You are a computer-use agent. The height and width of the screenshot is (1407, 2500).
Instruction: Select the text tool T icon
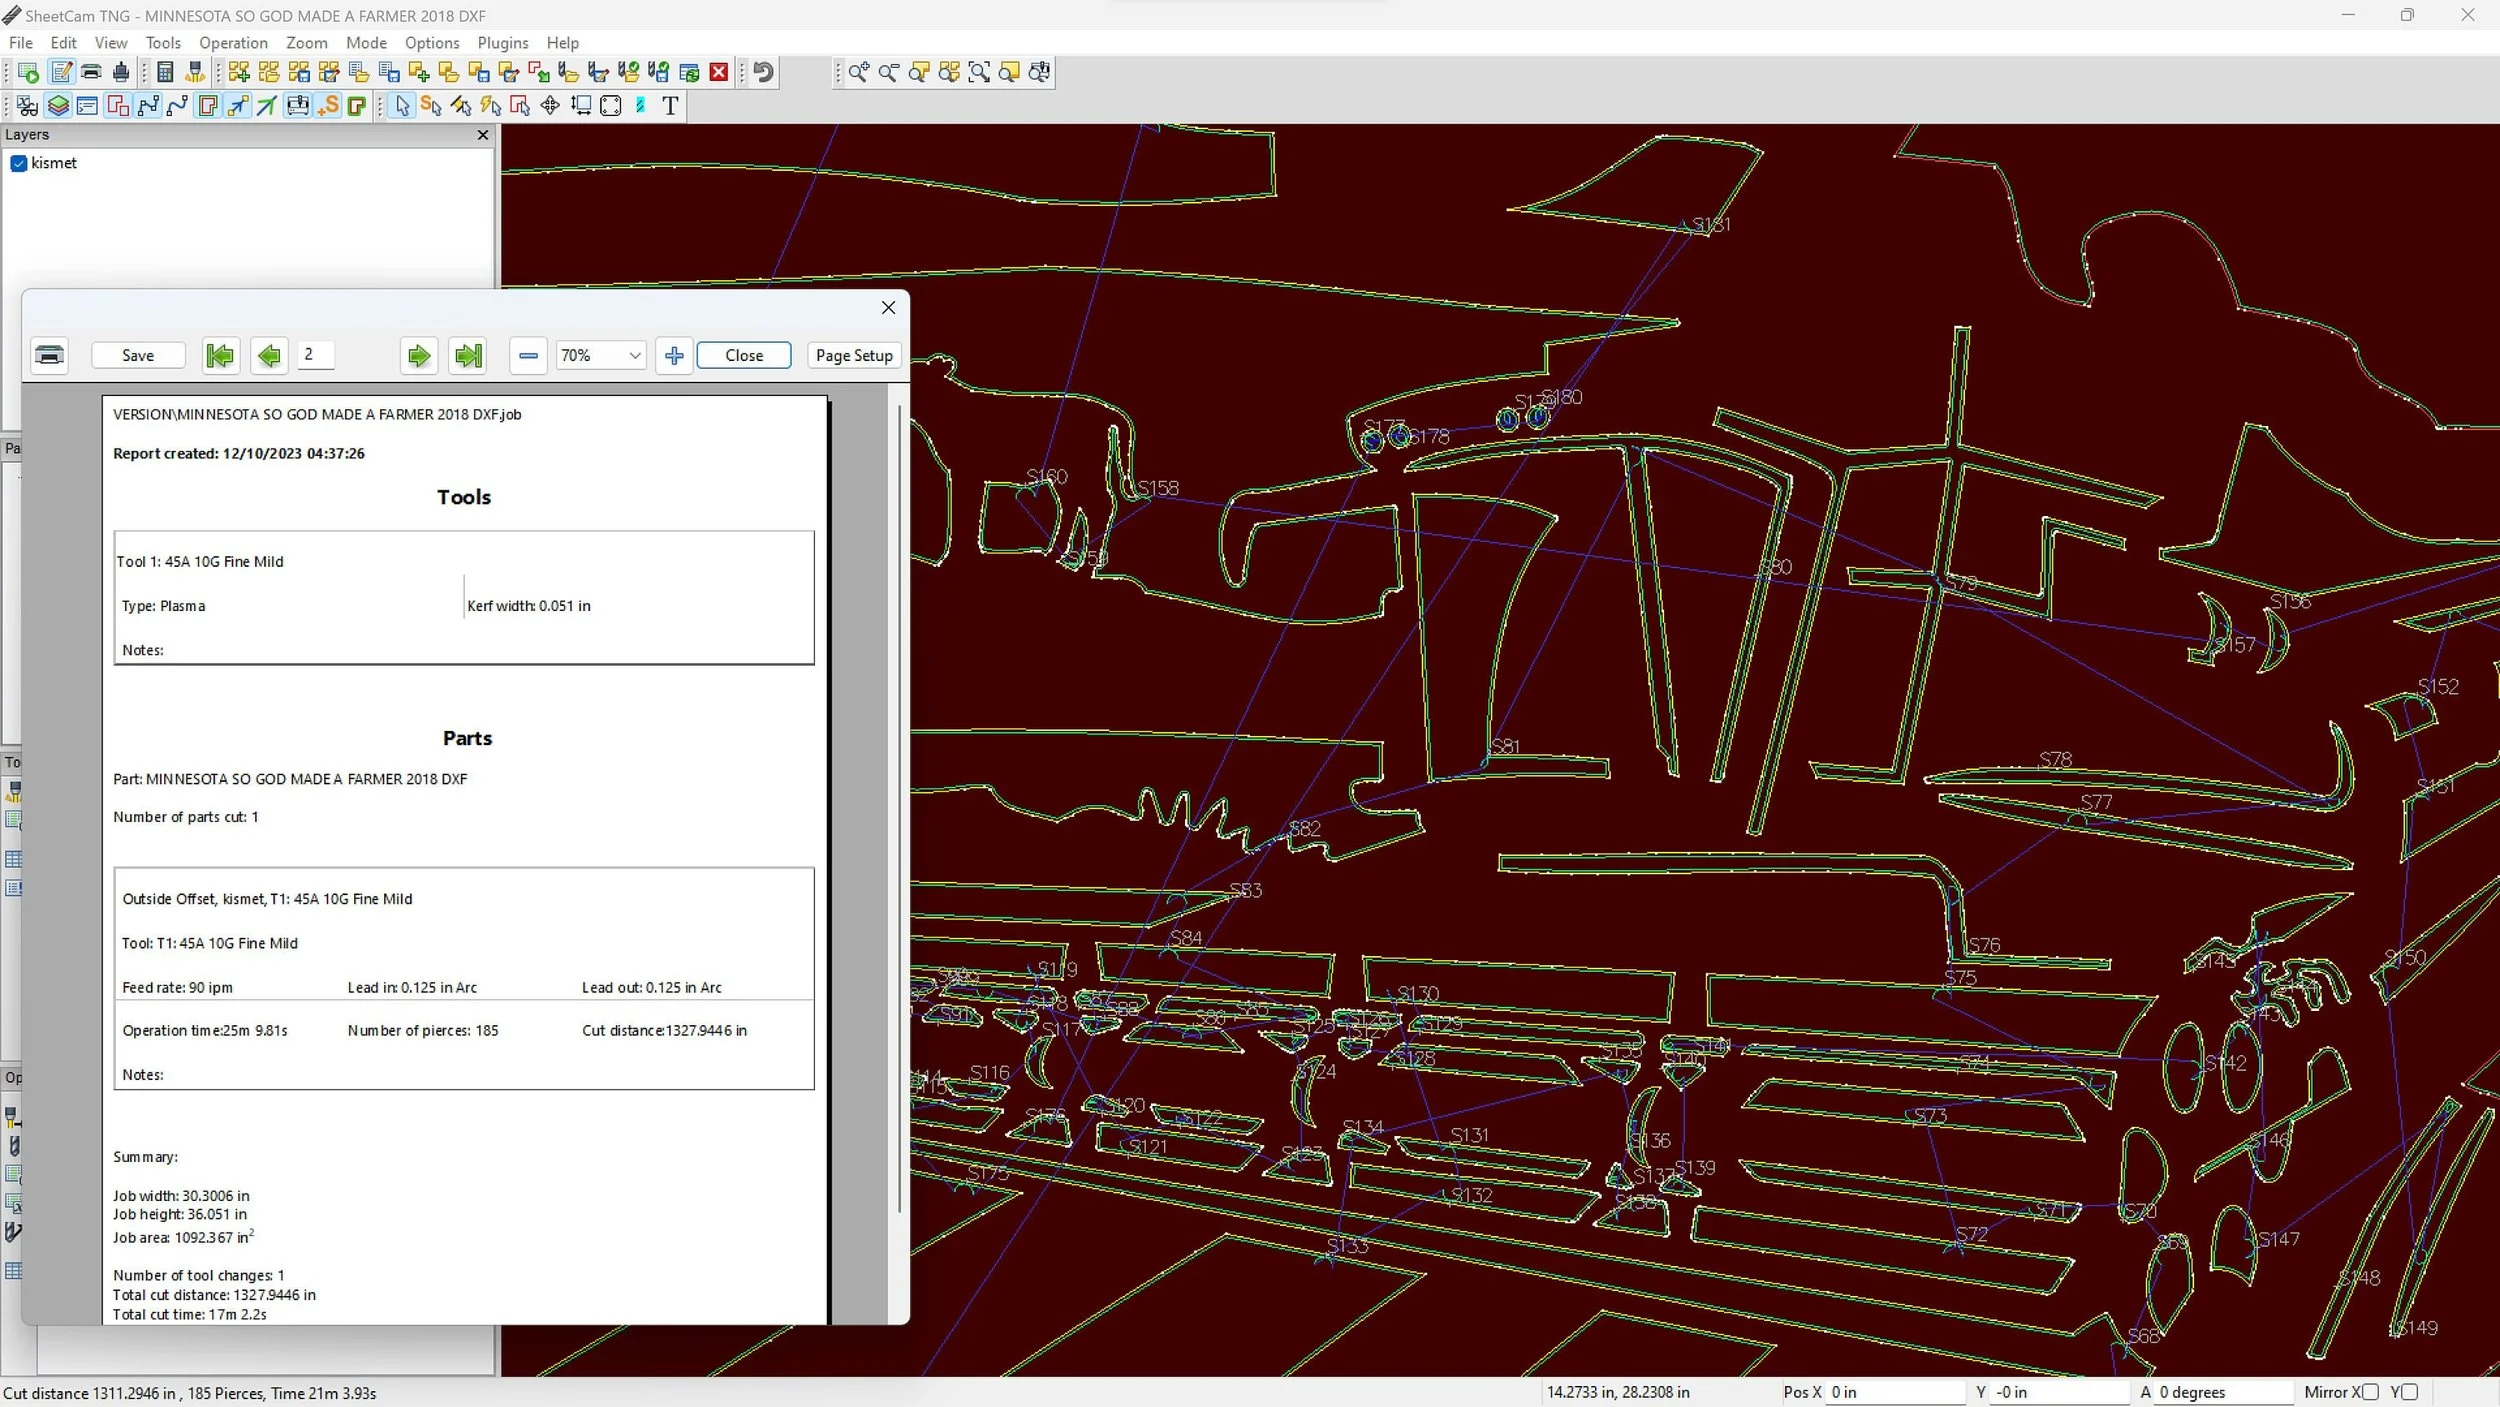670,106
